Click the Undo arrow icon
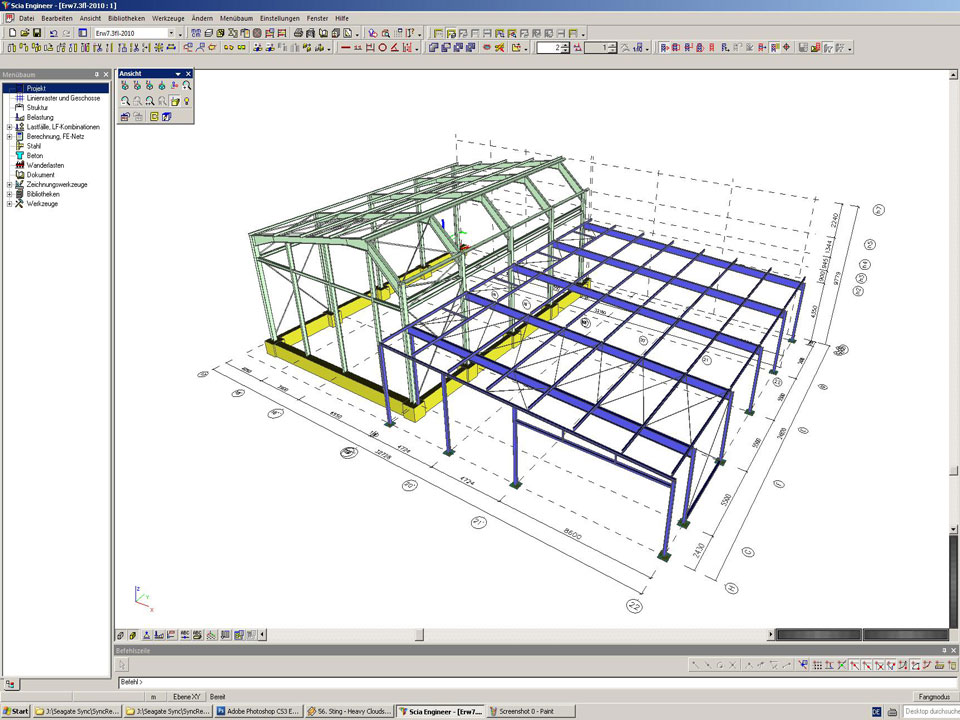This screenshot has height=720, width=960. pos(53,33)
